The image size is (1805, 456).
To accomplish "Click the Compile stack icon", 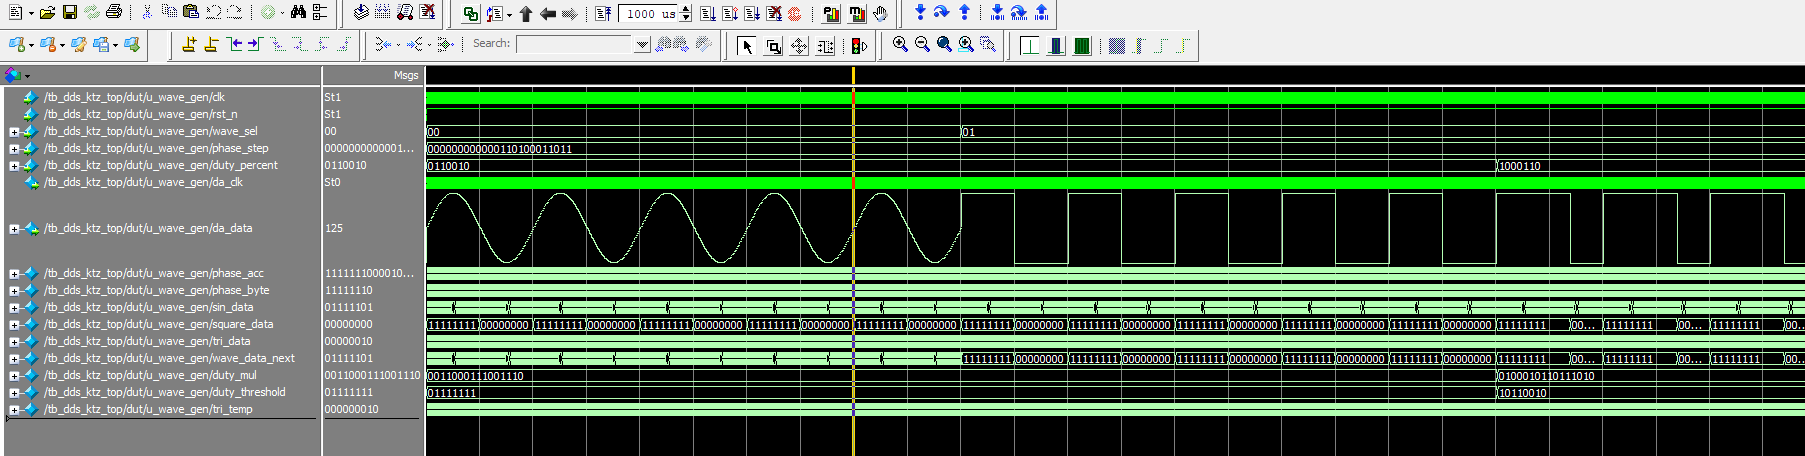I will 361,13.
